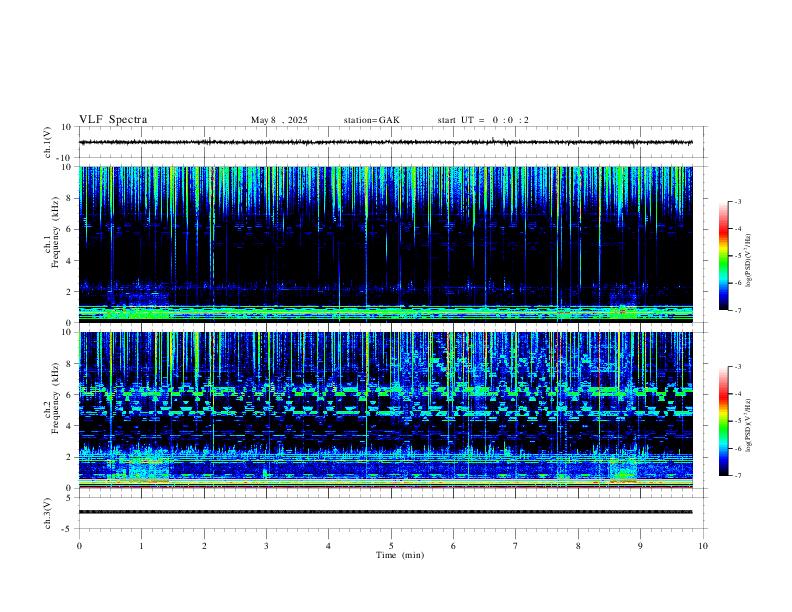Click the '-7' label on lower colorbar

pos(737,476)
